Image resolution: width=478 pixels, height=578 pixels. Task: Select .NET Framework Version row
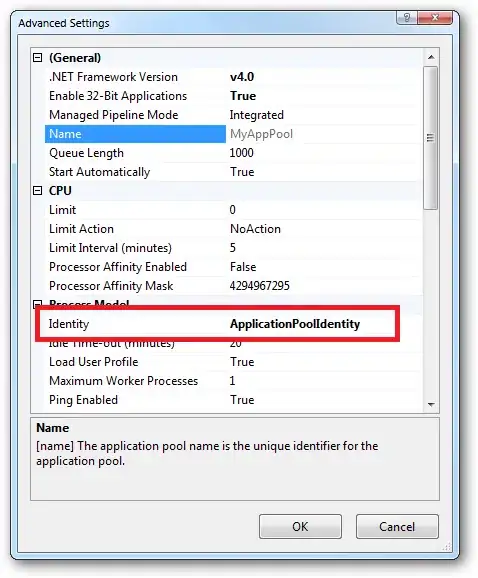click(234, 77)
